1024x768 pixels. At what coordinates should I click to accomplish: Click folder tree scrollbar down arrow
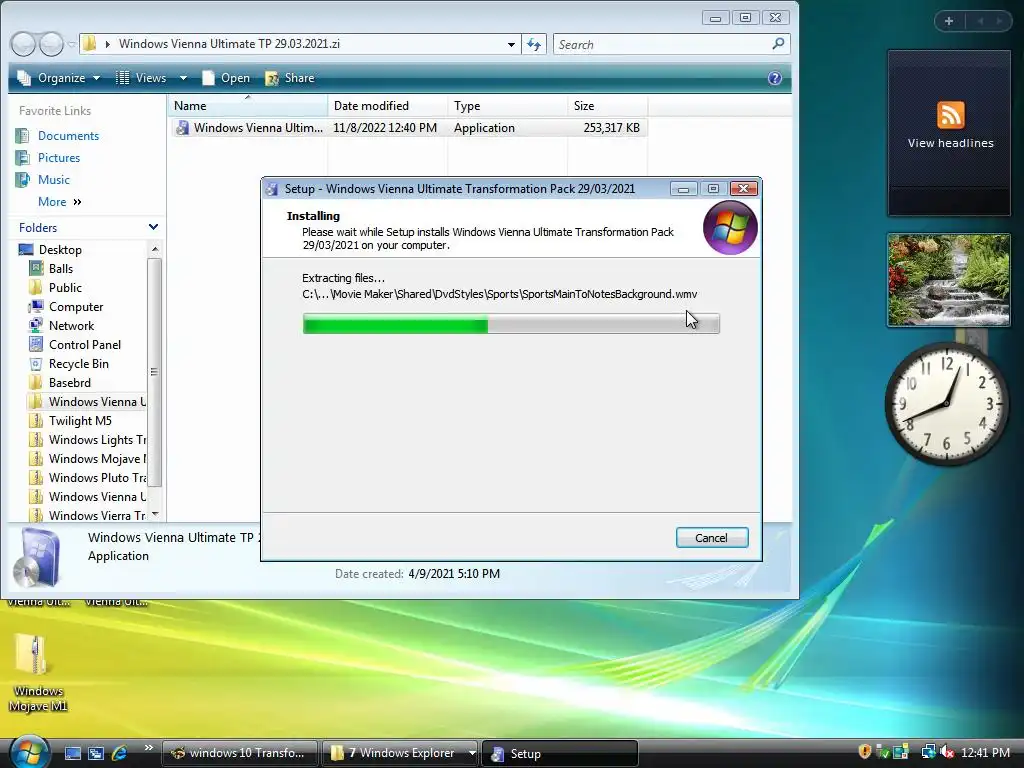[155, 514]
